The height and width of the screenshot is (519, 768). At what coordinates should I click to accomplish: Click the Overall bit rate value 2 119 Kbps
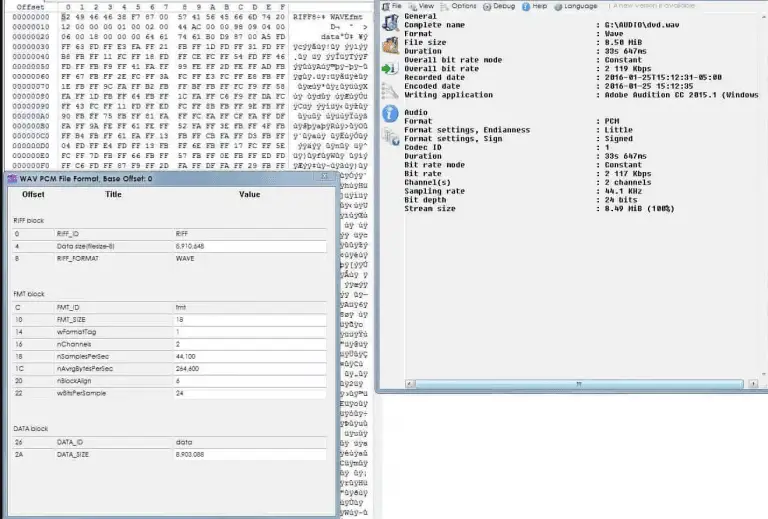click(x=628, y=69)
